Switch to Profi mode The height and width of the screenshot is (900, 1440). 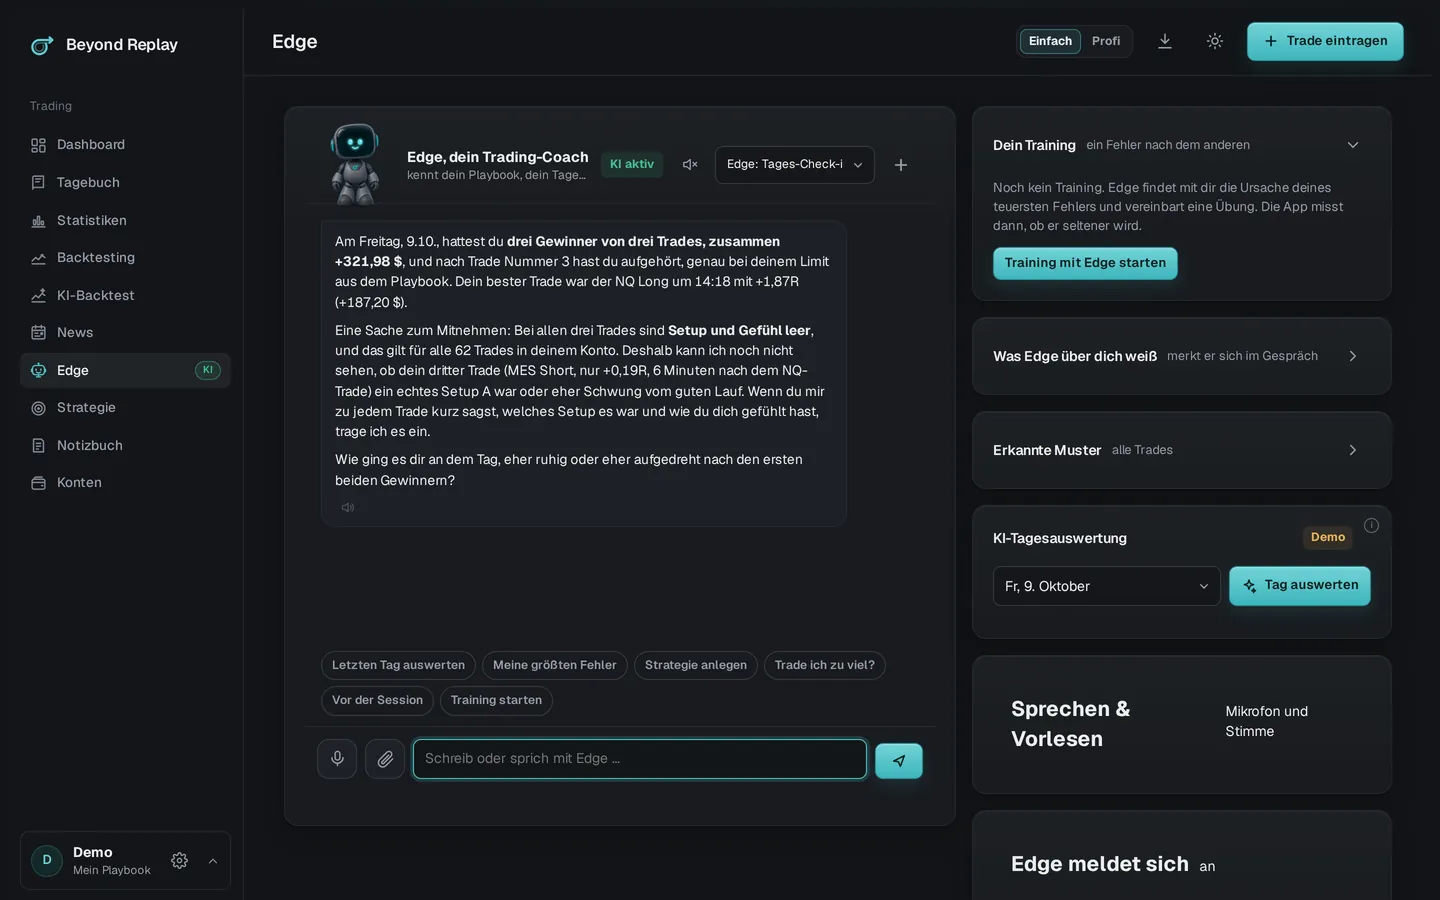tap(1106, 41)
